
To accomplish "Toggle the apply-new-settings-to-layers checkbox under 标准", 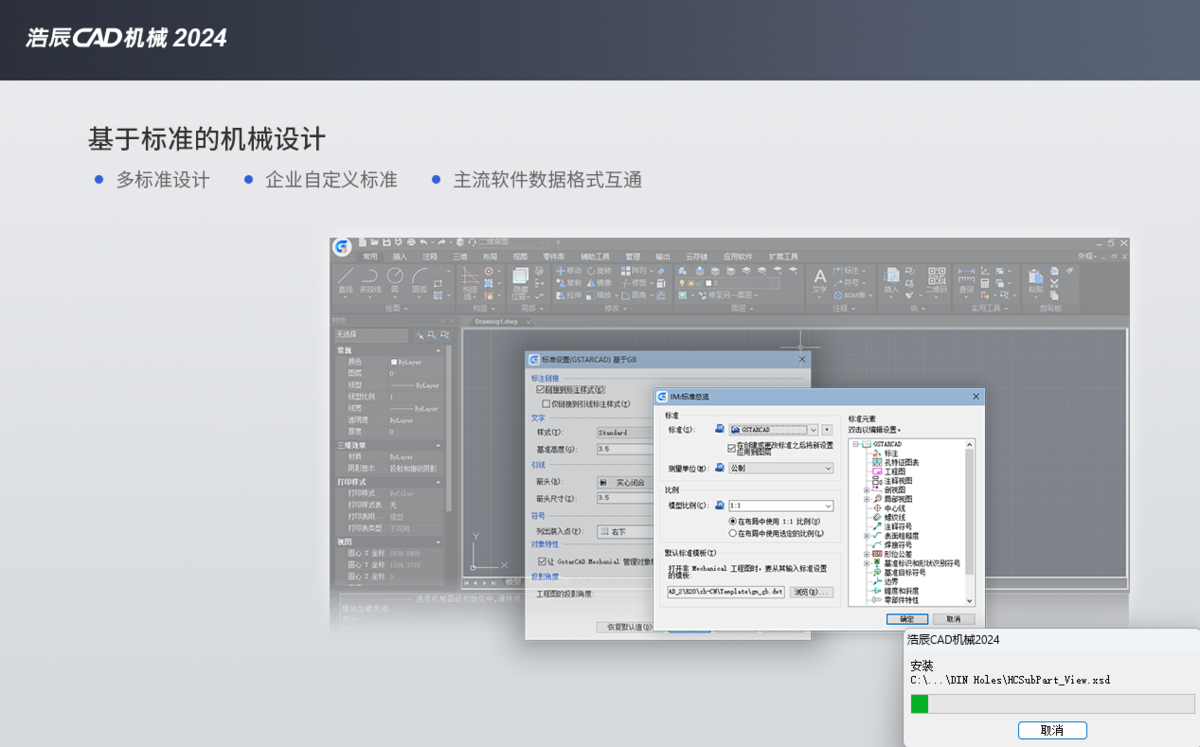I will coord(731,447).
